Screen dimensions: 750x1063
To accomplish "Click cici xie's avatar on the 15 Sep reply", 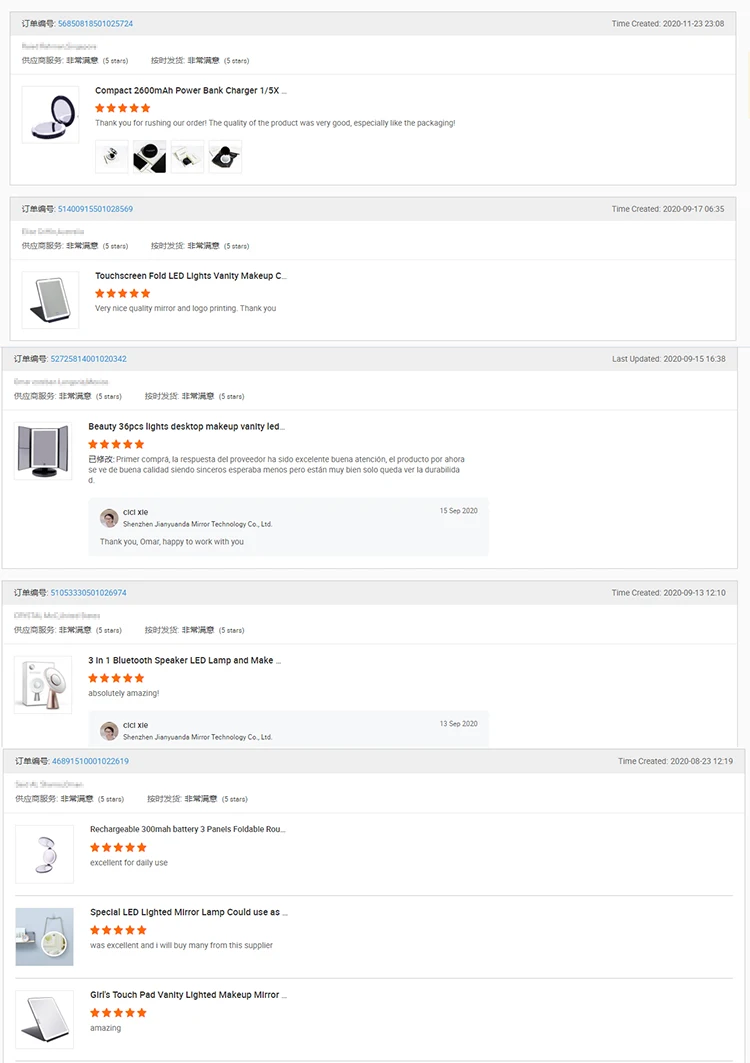I will (109, 518).
